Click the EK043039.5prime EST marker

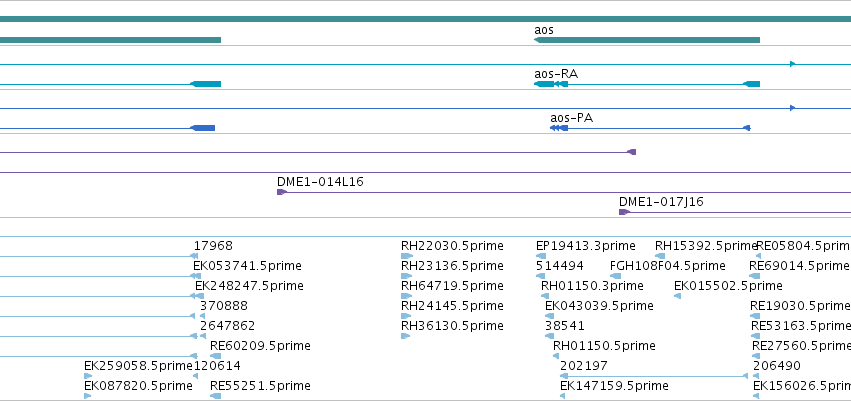[x=550, y=316]
